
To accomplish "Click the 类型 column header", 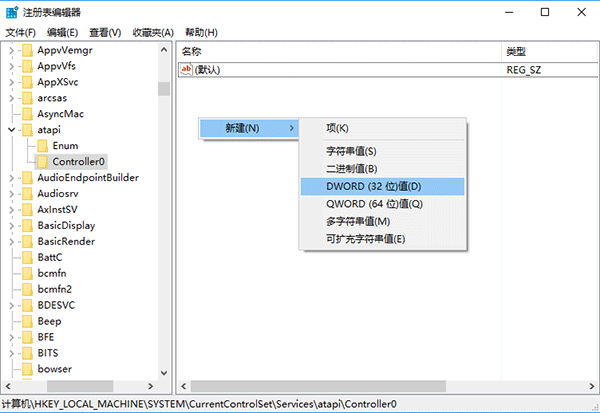I will 516,51.
